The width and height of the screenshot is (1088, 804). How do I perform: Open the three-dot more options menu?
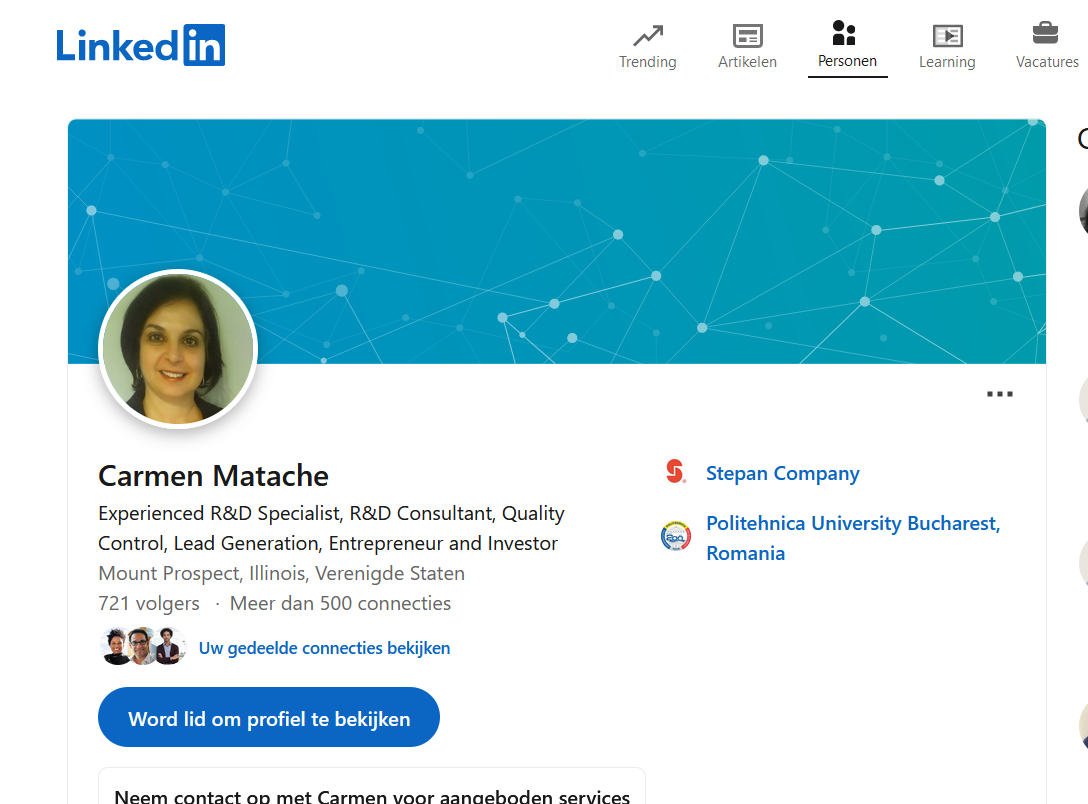(1000, 394)
